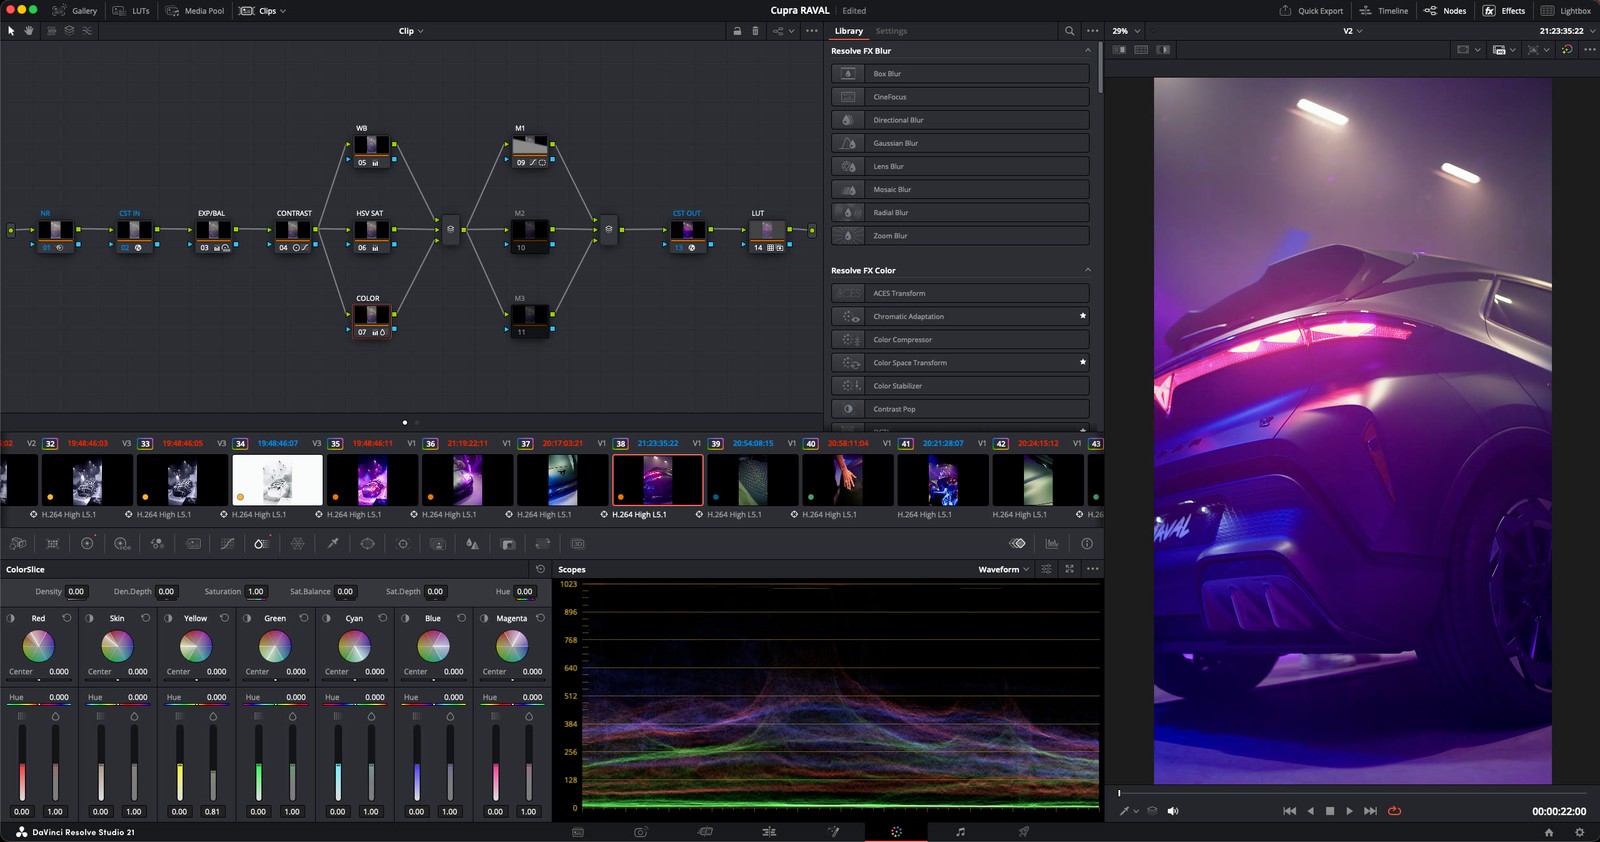Select the Box Blur effect
The height and width of the screenshot is (842, 1600).
tap(960, 73)
